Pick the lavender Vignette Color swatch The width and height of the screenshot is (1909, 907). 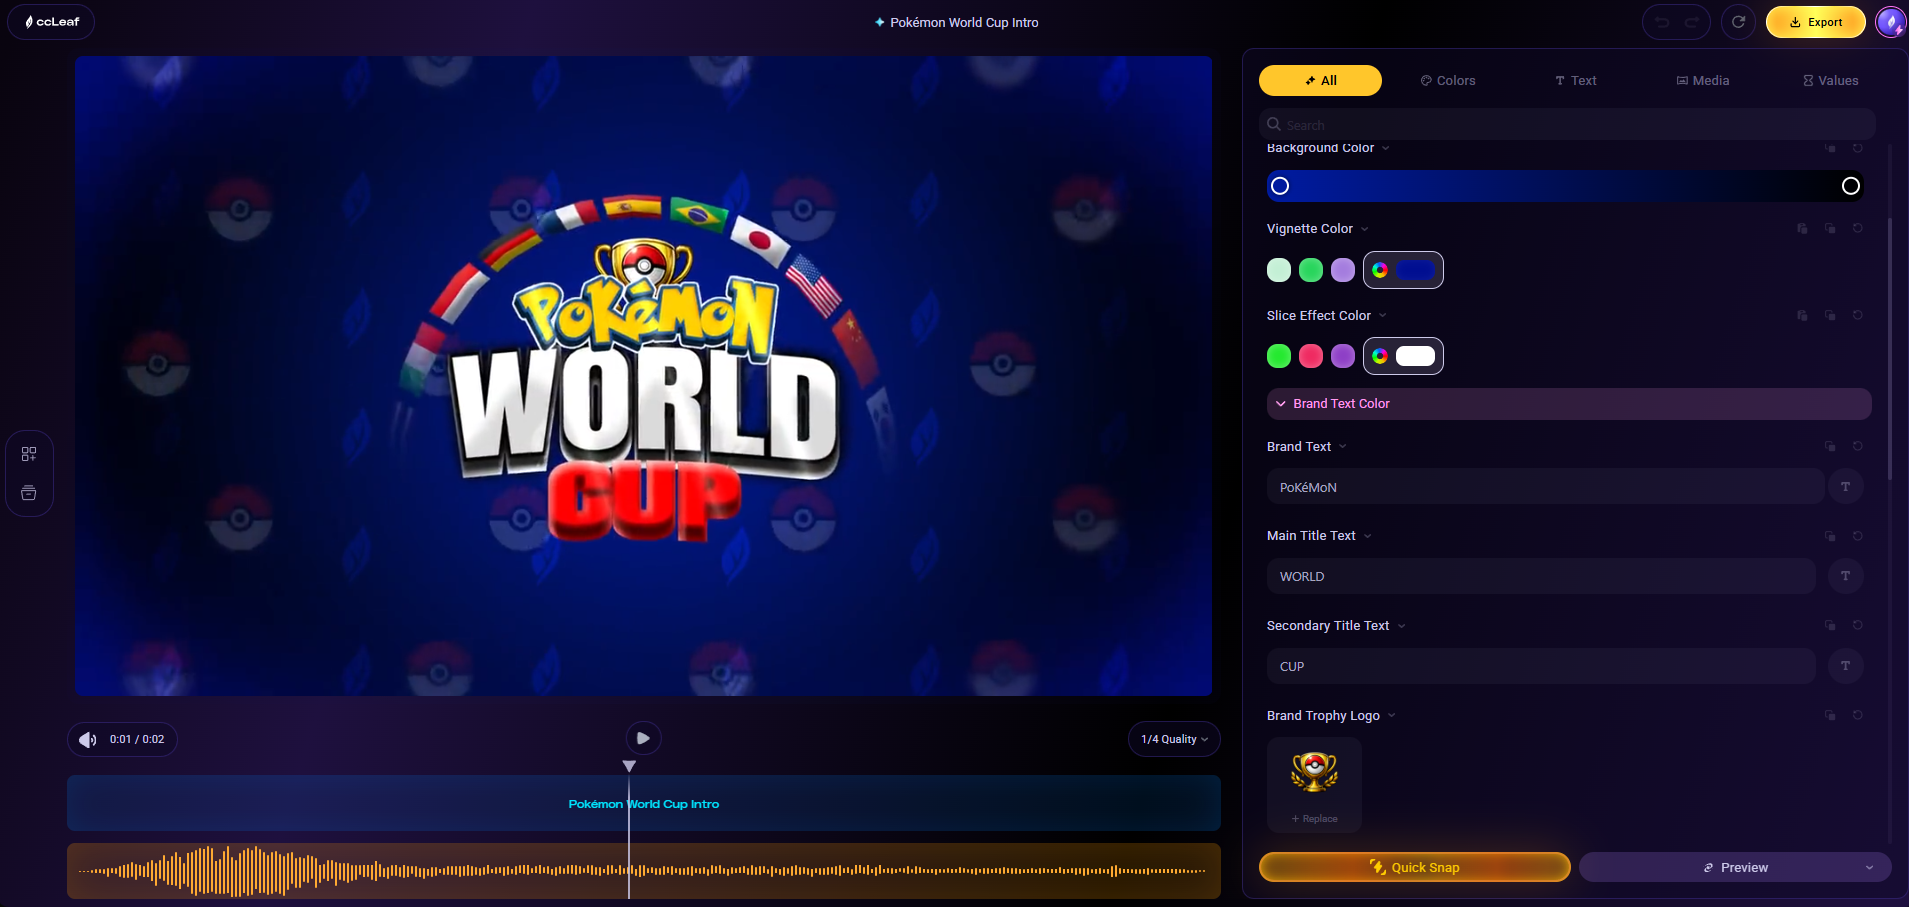click(x=1343, y=270)
